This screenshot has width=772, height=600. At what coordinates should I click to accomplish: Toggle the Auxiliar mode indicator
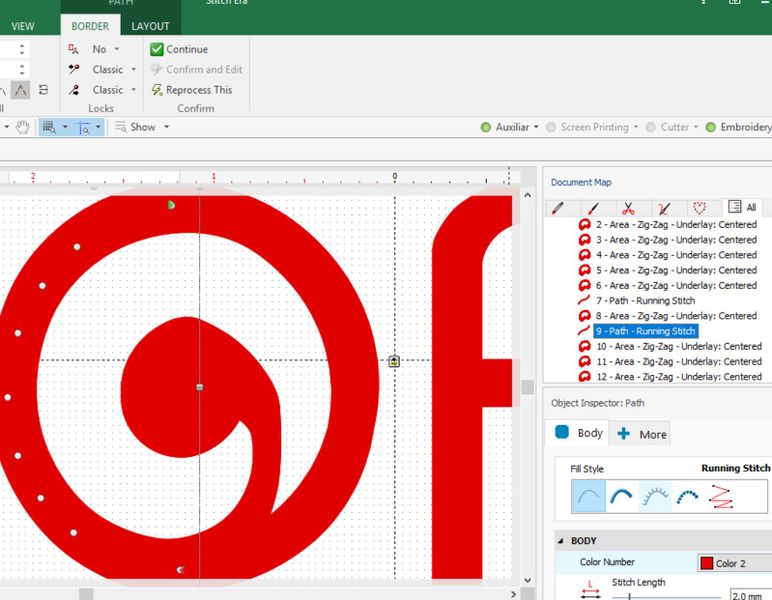pos(485,127)
